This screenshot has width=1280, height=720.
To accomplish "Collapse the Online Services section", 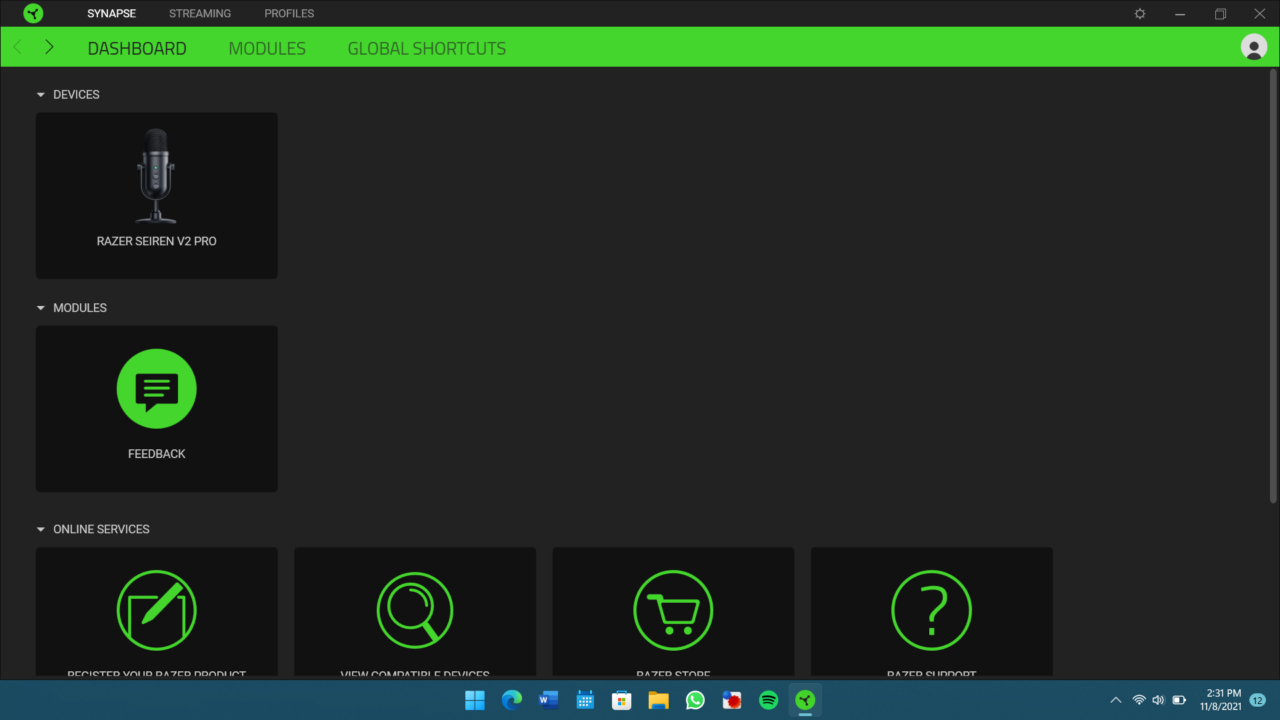I will (x=41, y=530).
